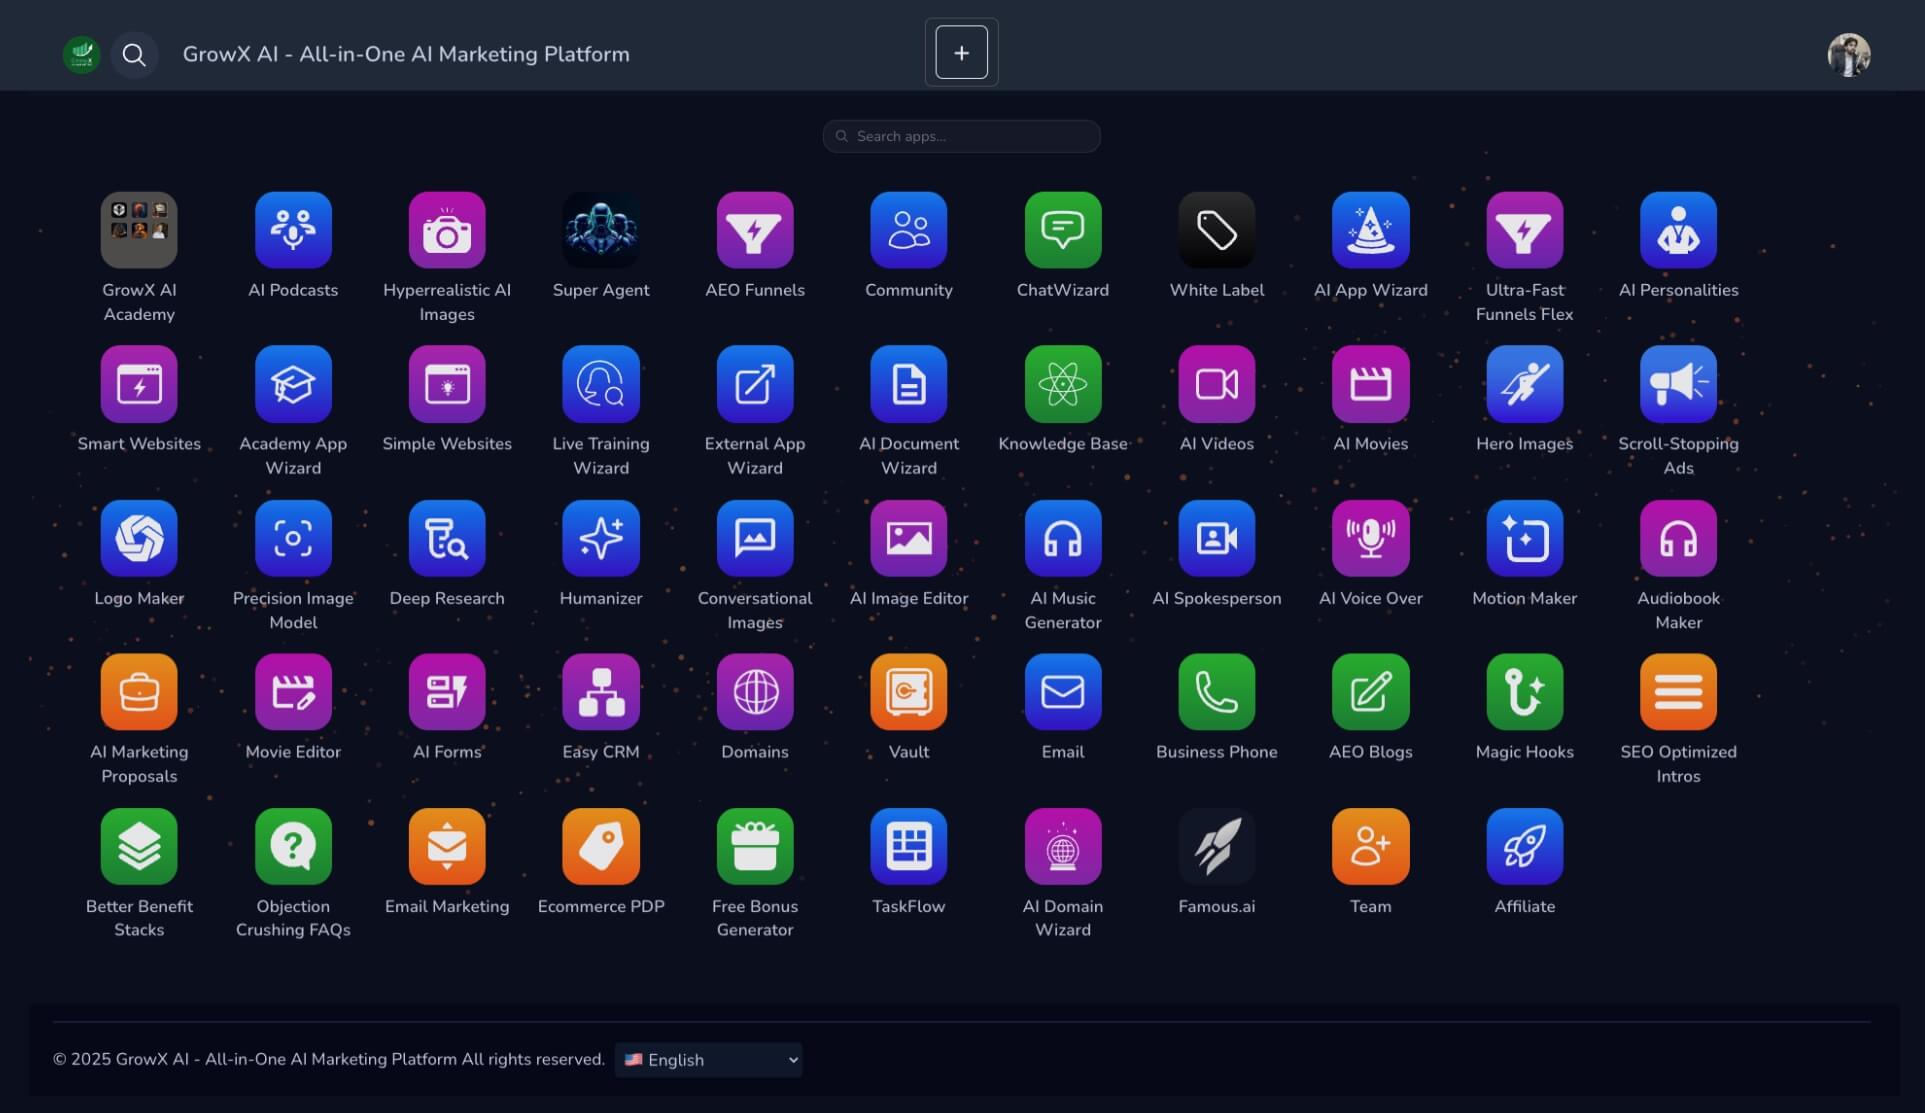The image size is (1925, 1113).
Task: Open the user profile avatar
Action: 1849,55
